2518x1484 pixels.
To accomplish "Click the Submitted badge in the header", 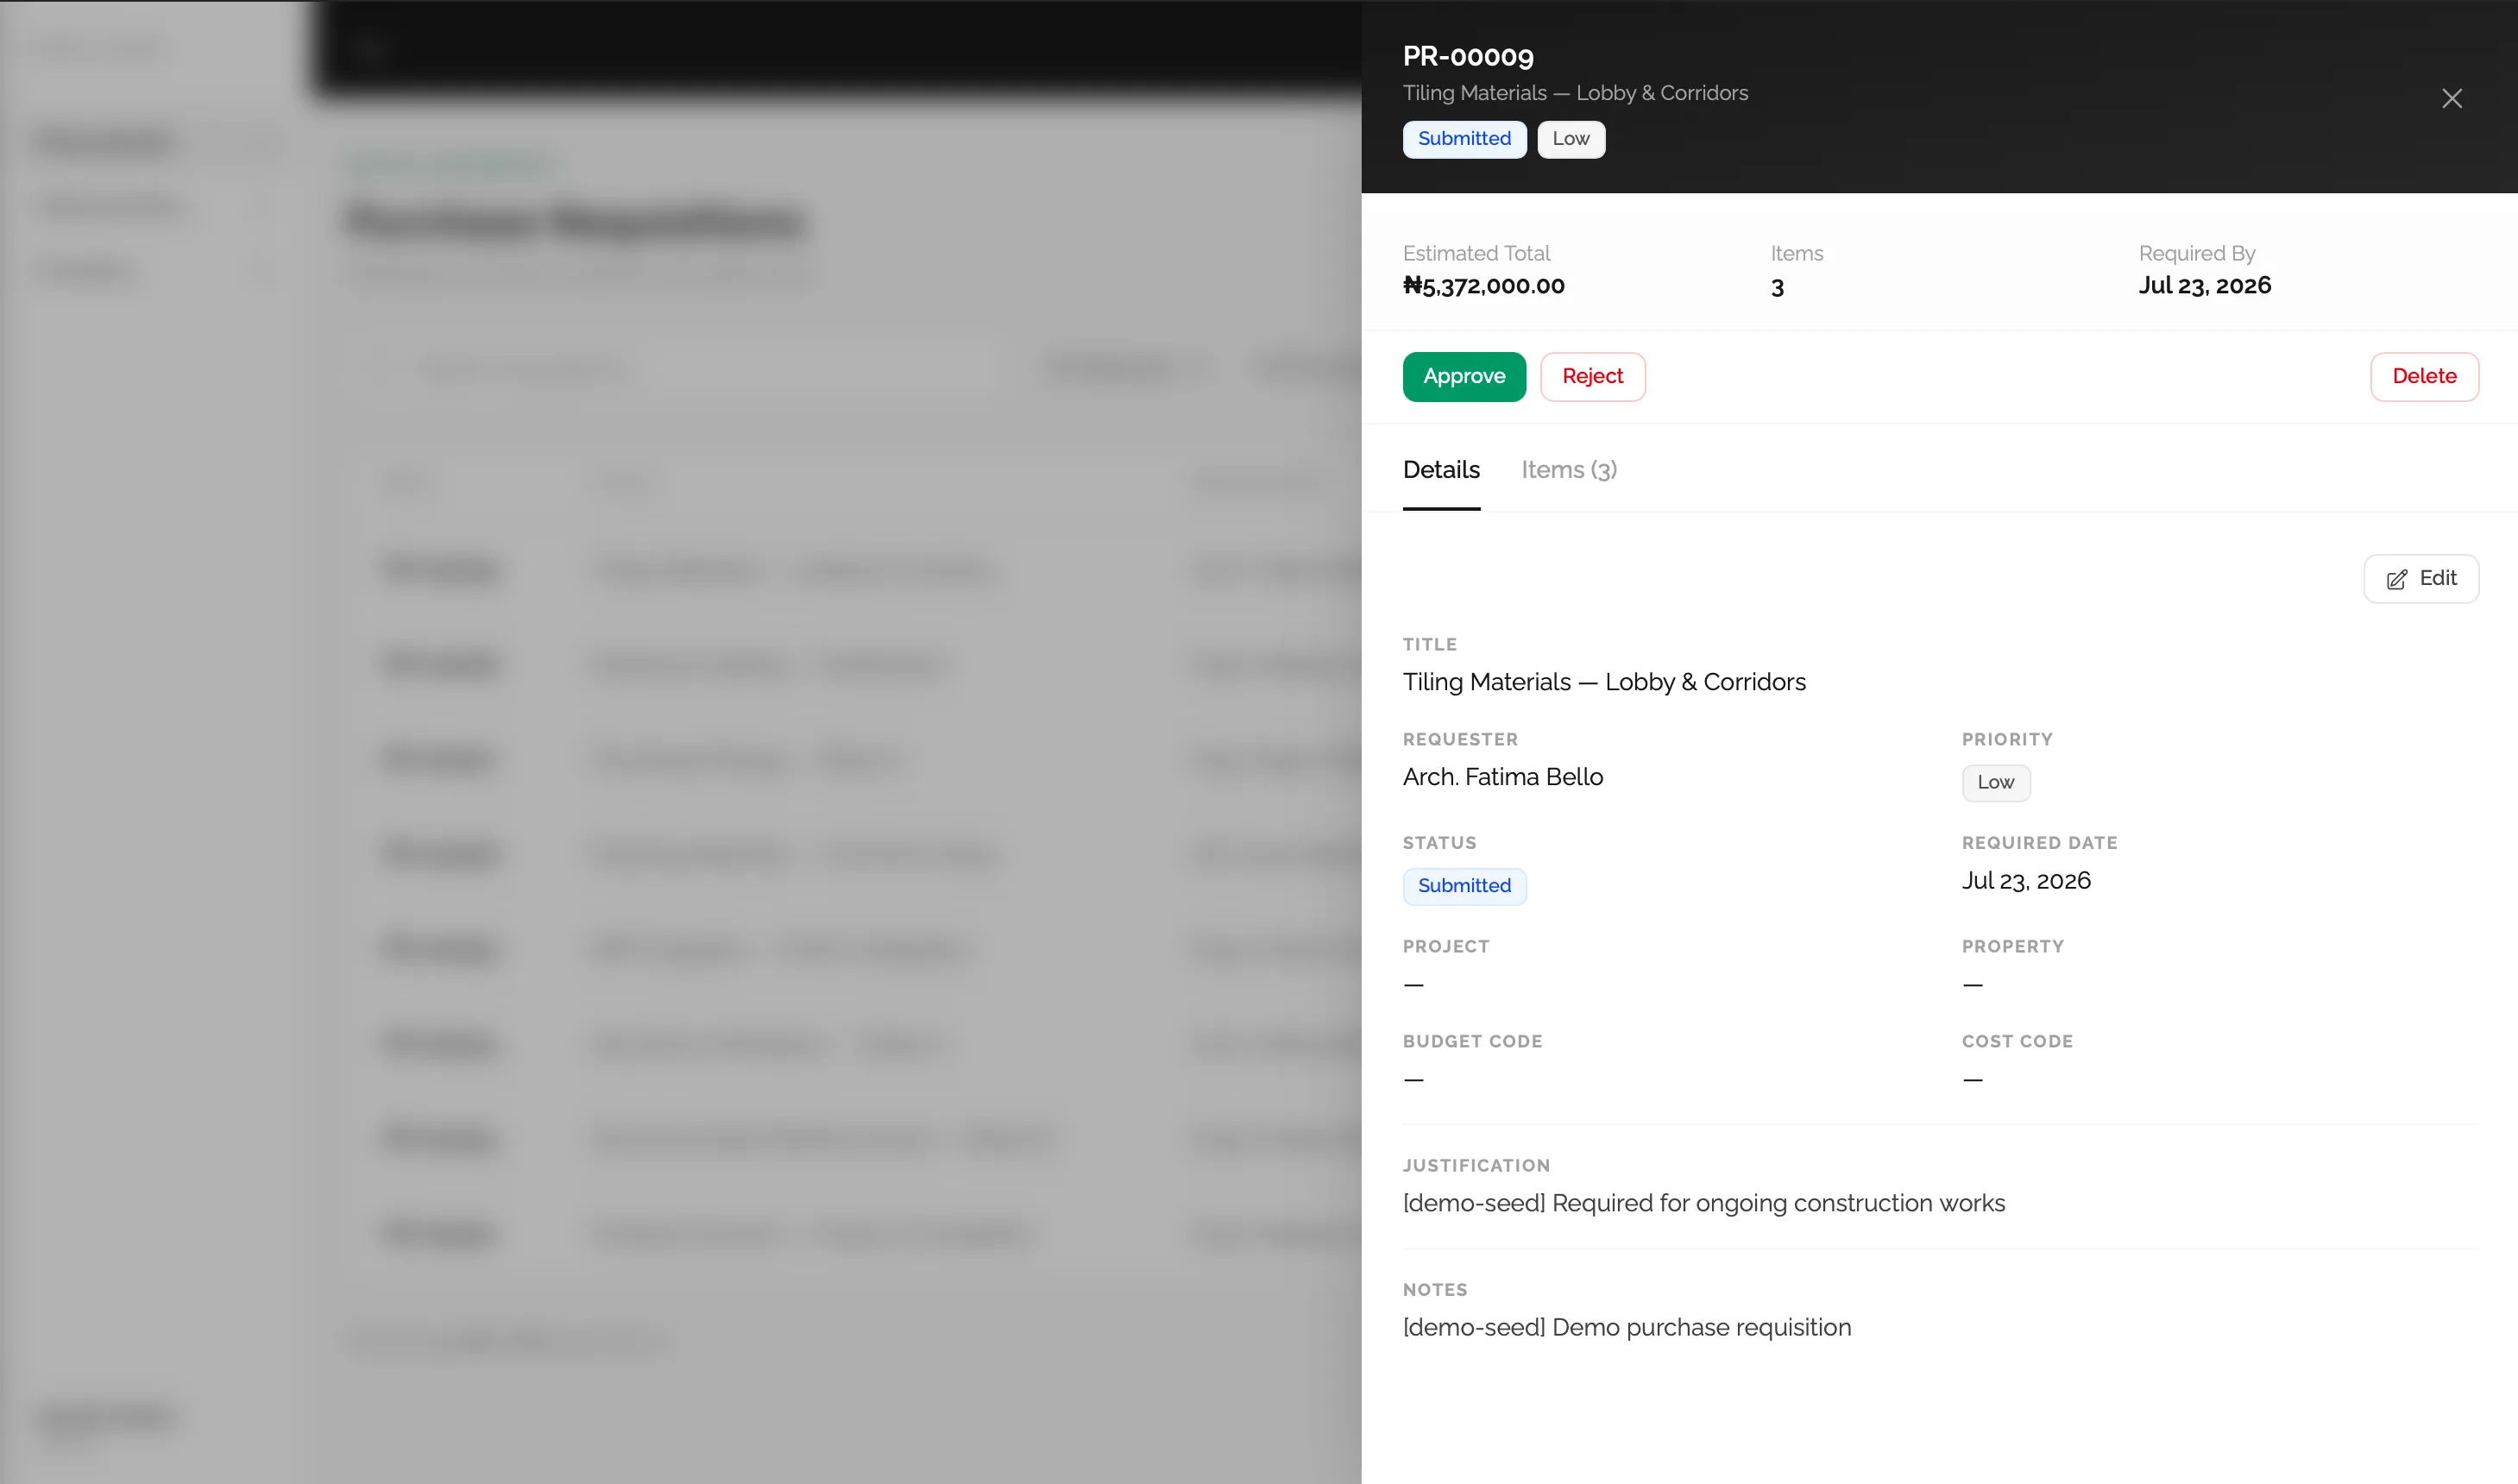I will (1464, 139).
